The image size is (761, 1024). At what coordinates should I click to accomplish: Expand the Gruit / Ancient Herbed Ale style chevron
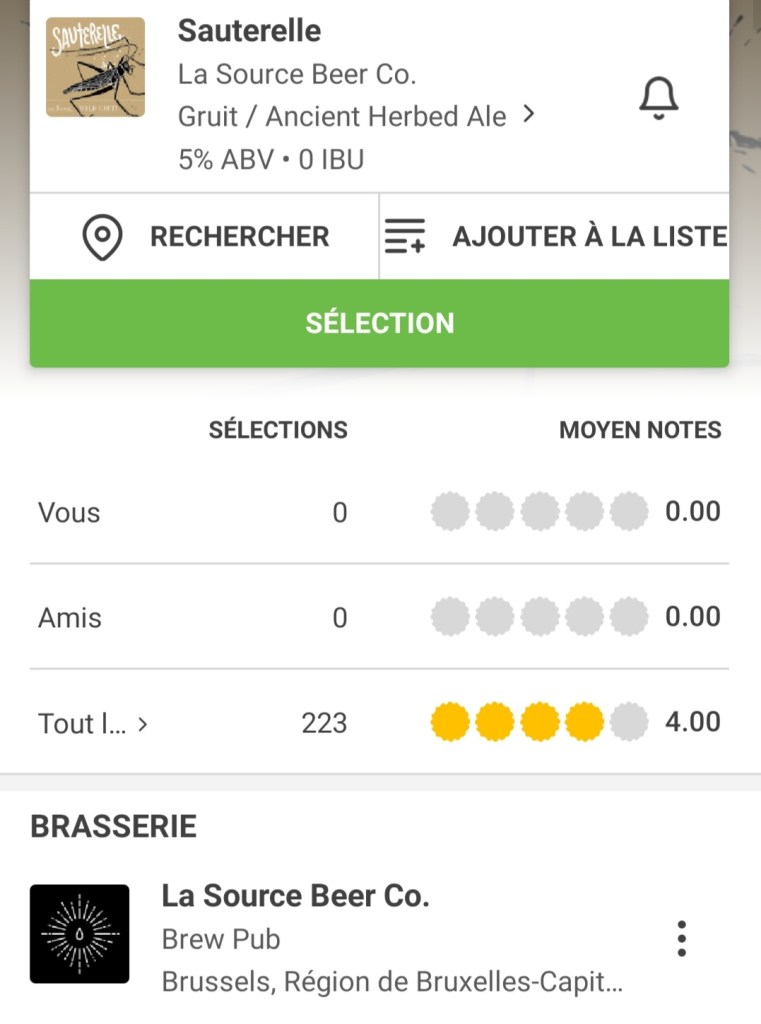click(529, 115)
